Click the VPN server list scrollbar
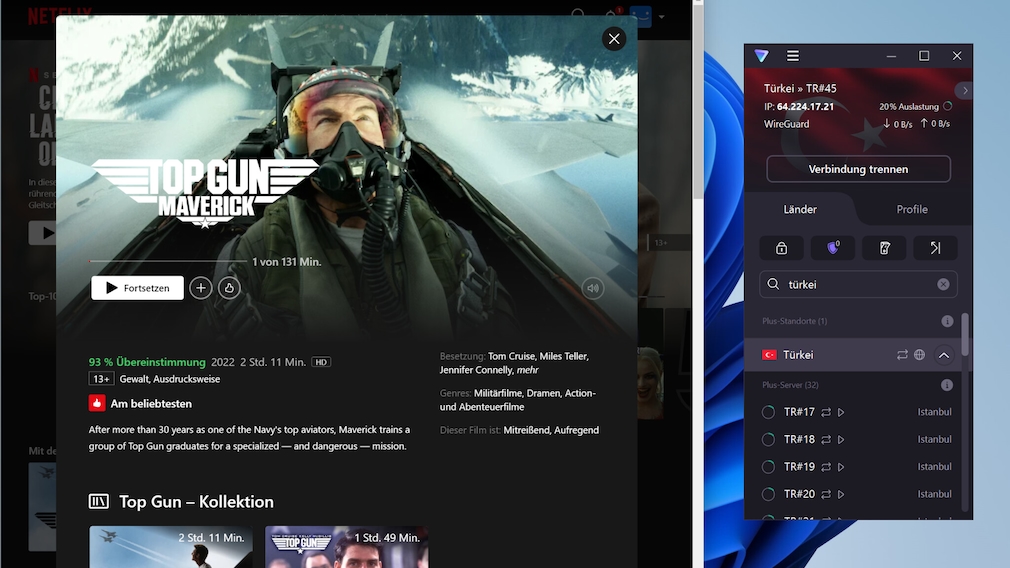This screenshot has height=568, width=1010. [965, 335]
